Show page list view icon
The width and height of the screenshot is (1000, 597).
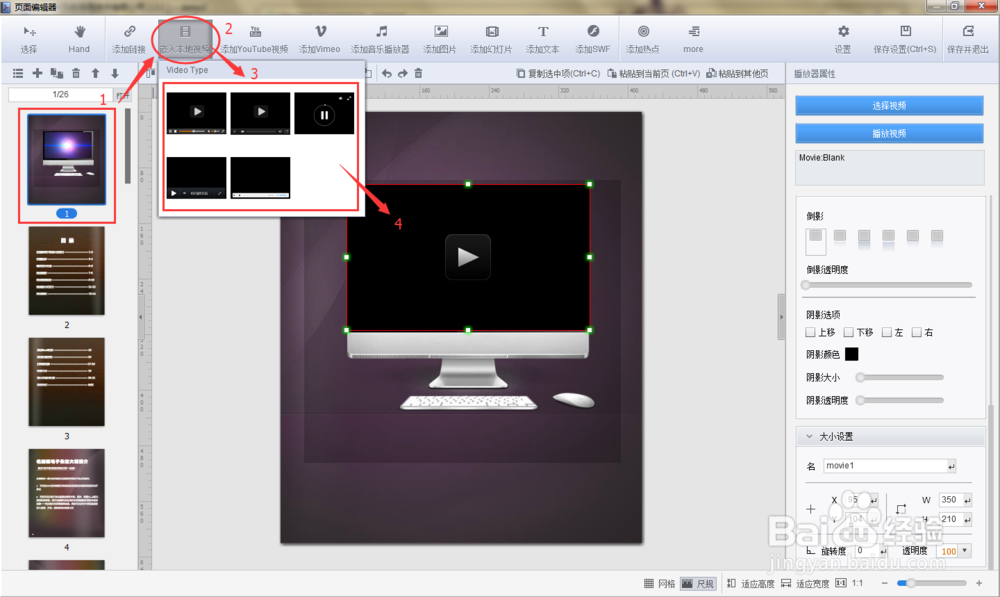pos(18,73)
